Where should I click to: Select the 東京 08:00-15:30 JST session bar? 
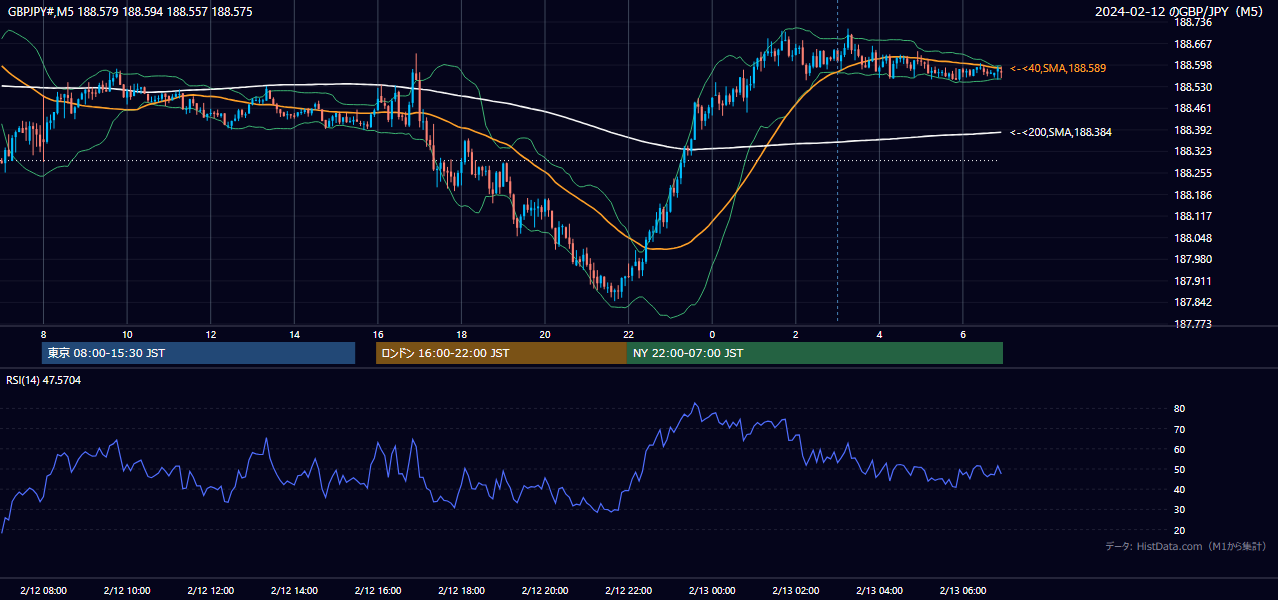[198, 353]
